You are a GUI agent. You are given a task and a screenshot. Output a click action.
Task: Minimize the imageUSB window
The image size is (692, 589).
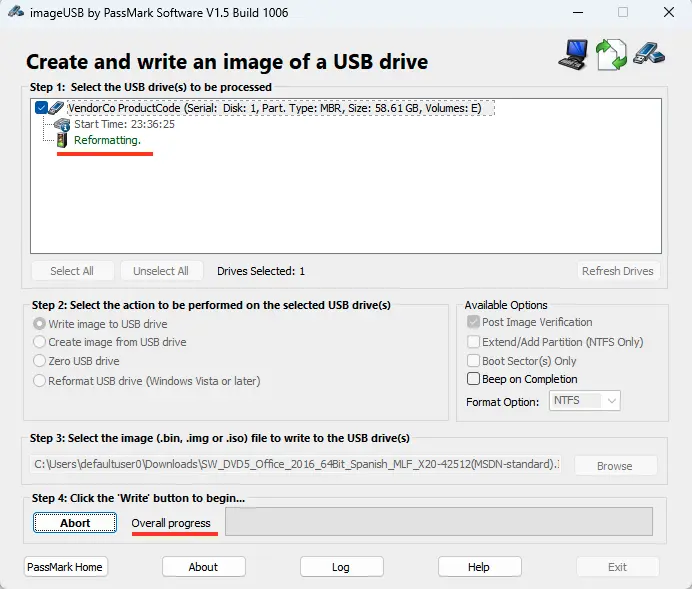pyautogui.click(x=578, y=12)
